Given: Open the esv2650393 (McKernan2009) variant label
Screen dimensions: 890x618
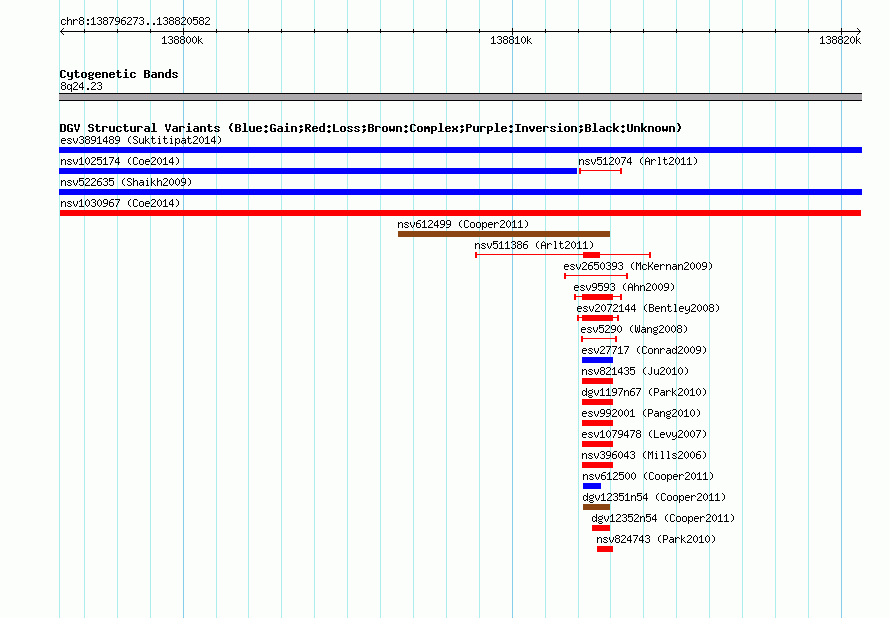Looking at the screenshot, I should (638, 266).
